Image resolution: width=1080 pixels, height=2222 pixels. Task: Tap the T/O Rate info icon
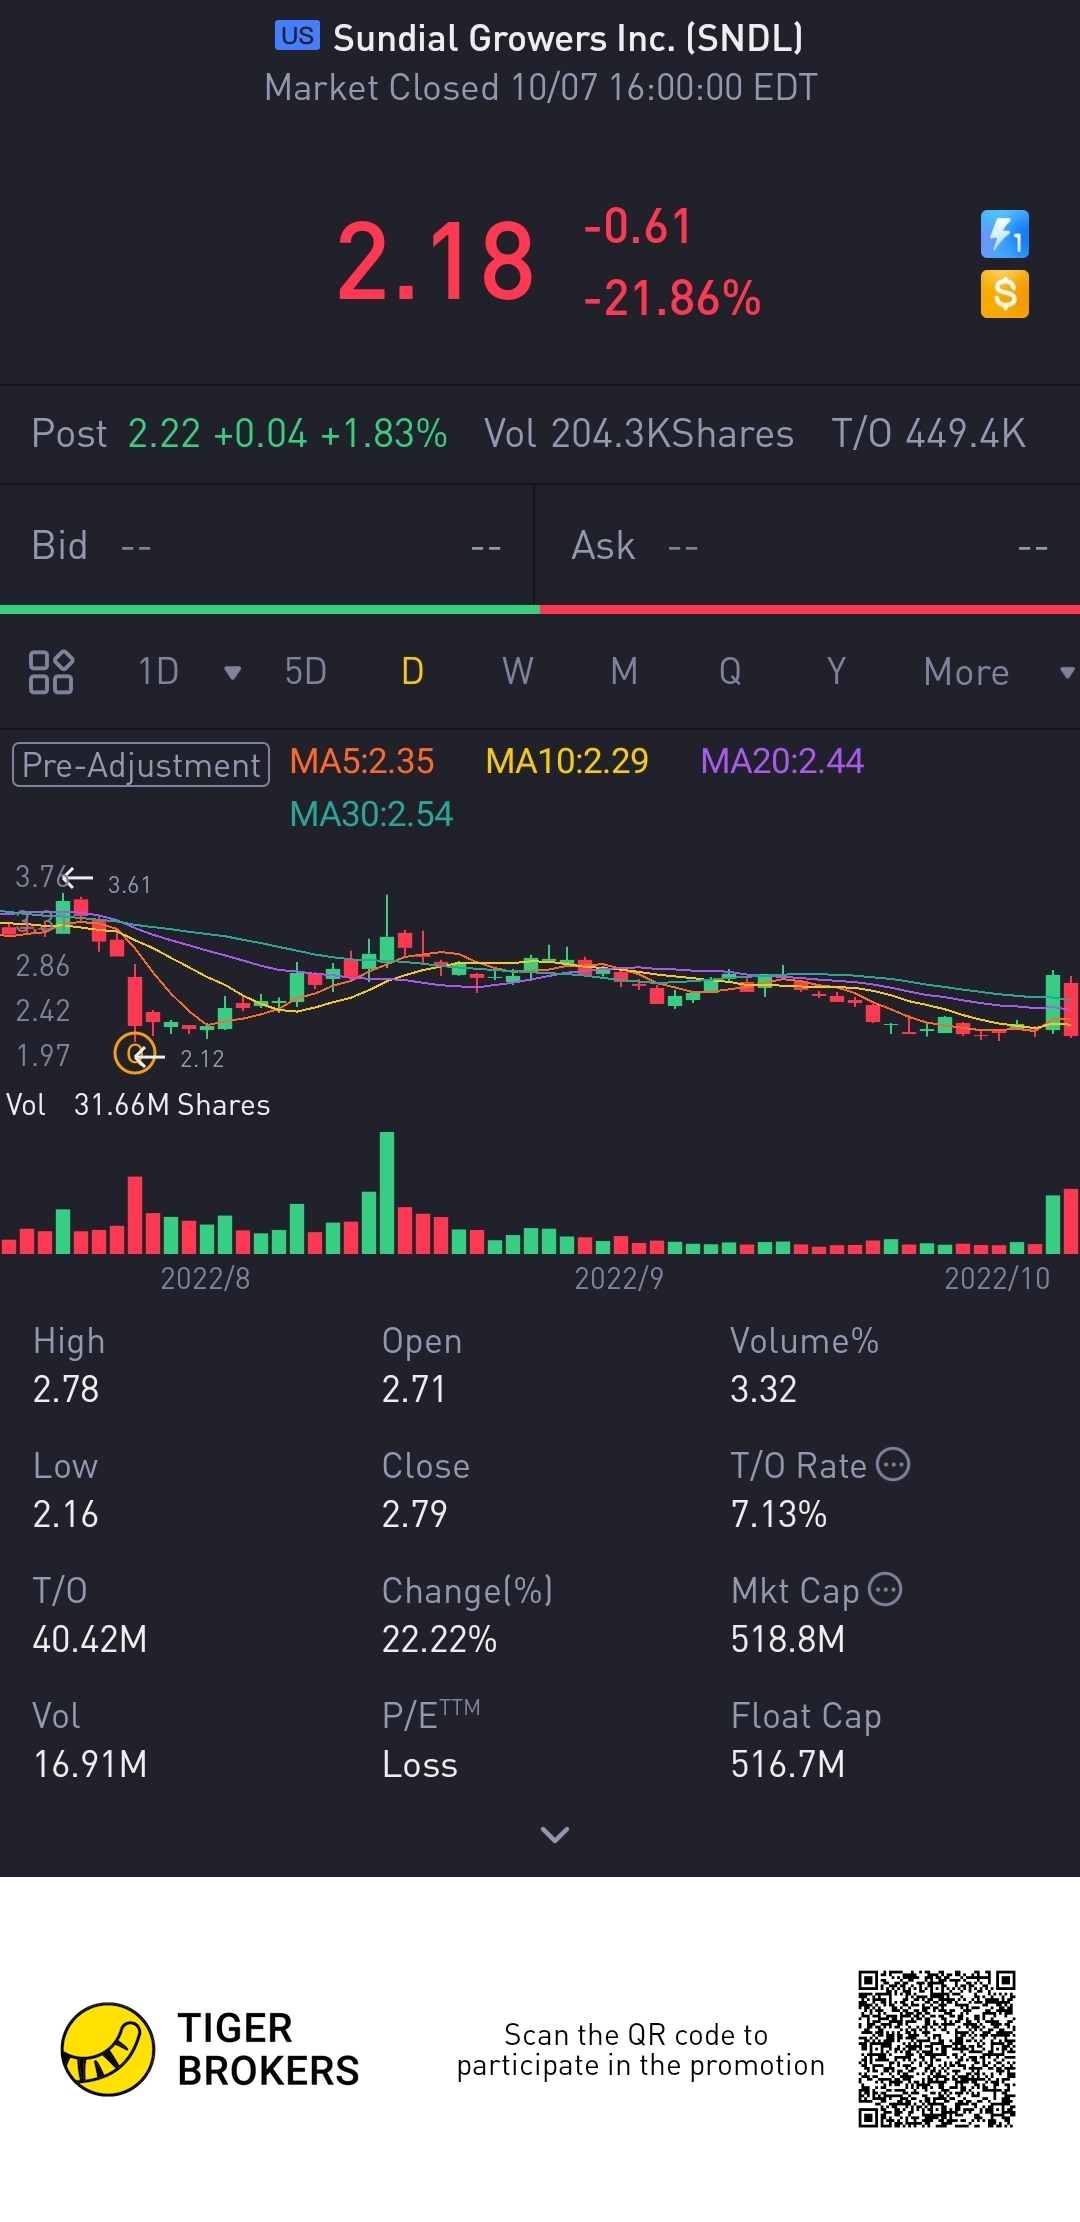click(x=893, y=1464)
